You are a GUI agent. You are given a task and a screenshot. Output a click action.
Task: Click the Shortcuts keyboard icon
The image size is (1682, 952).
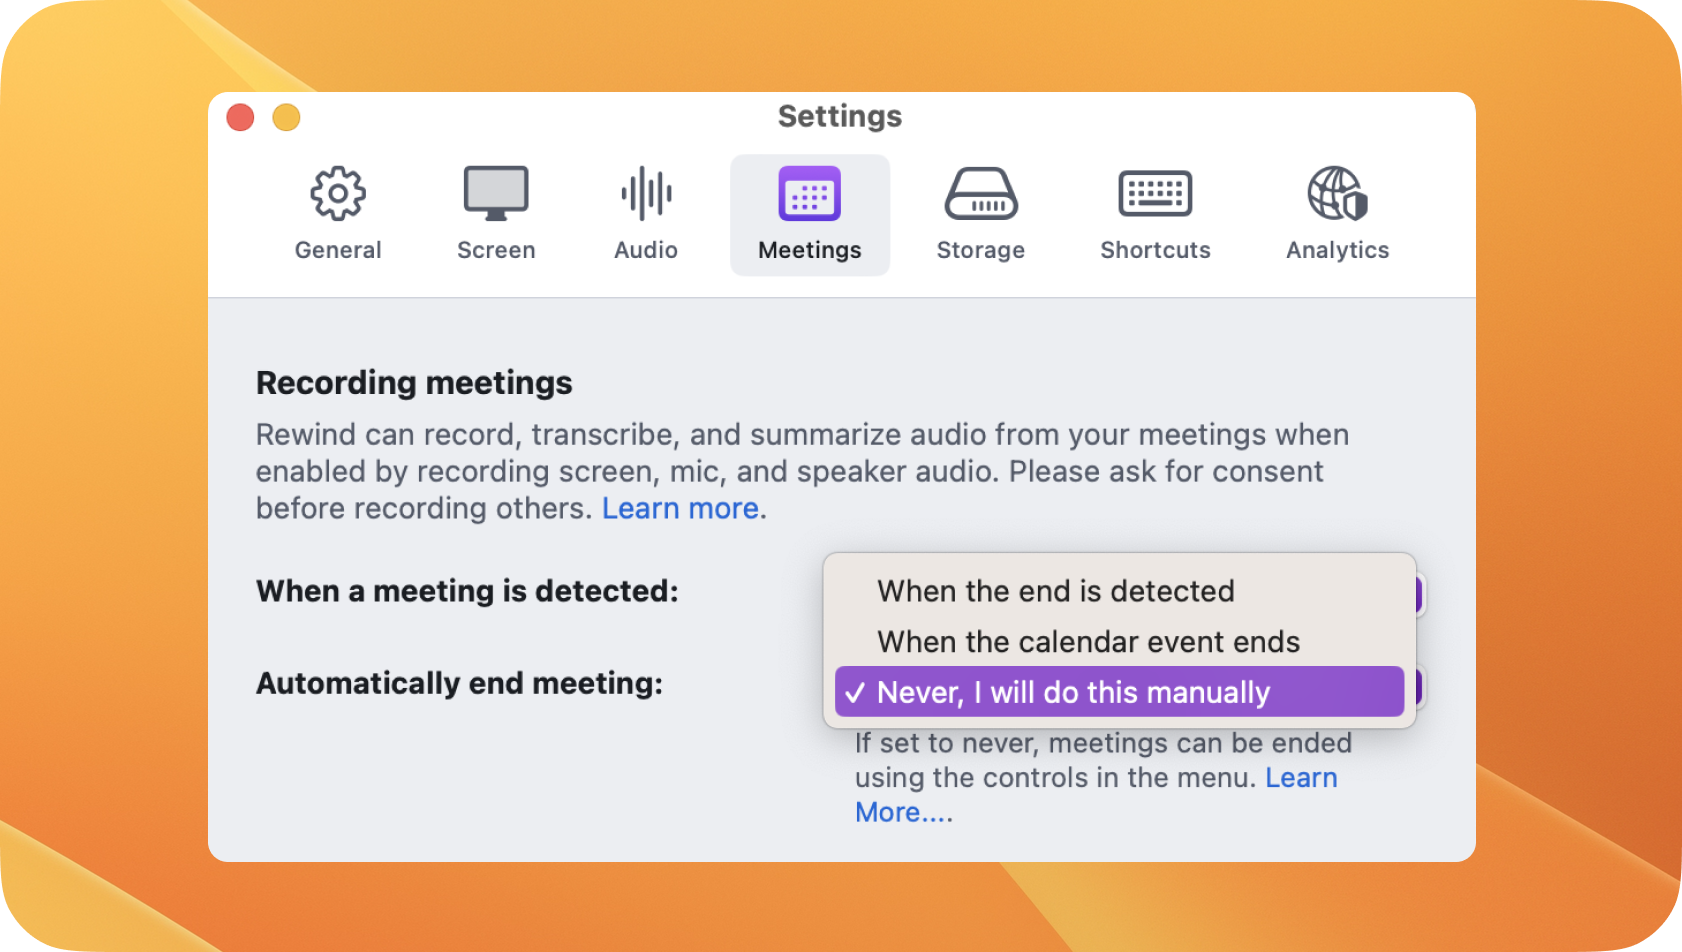tap(1155, 193)
